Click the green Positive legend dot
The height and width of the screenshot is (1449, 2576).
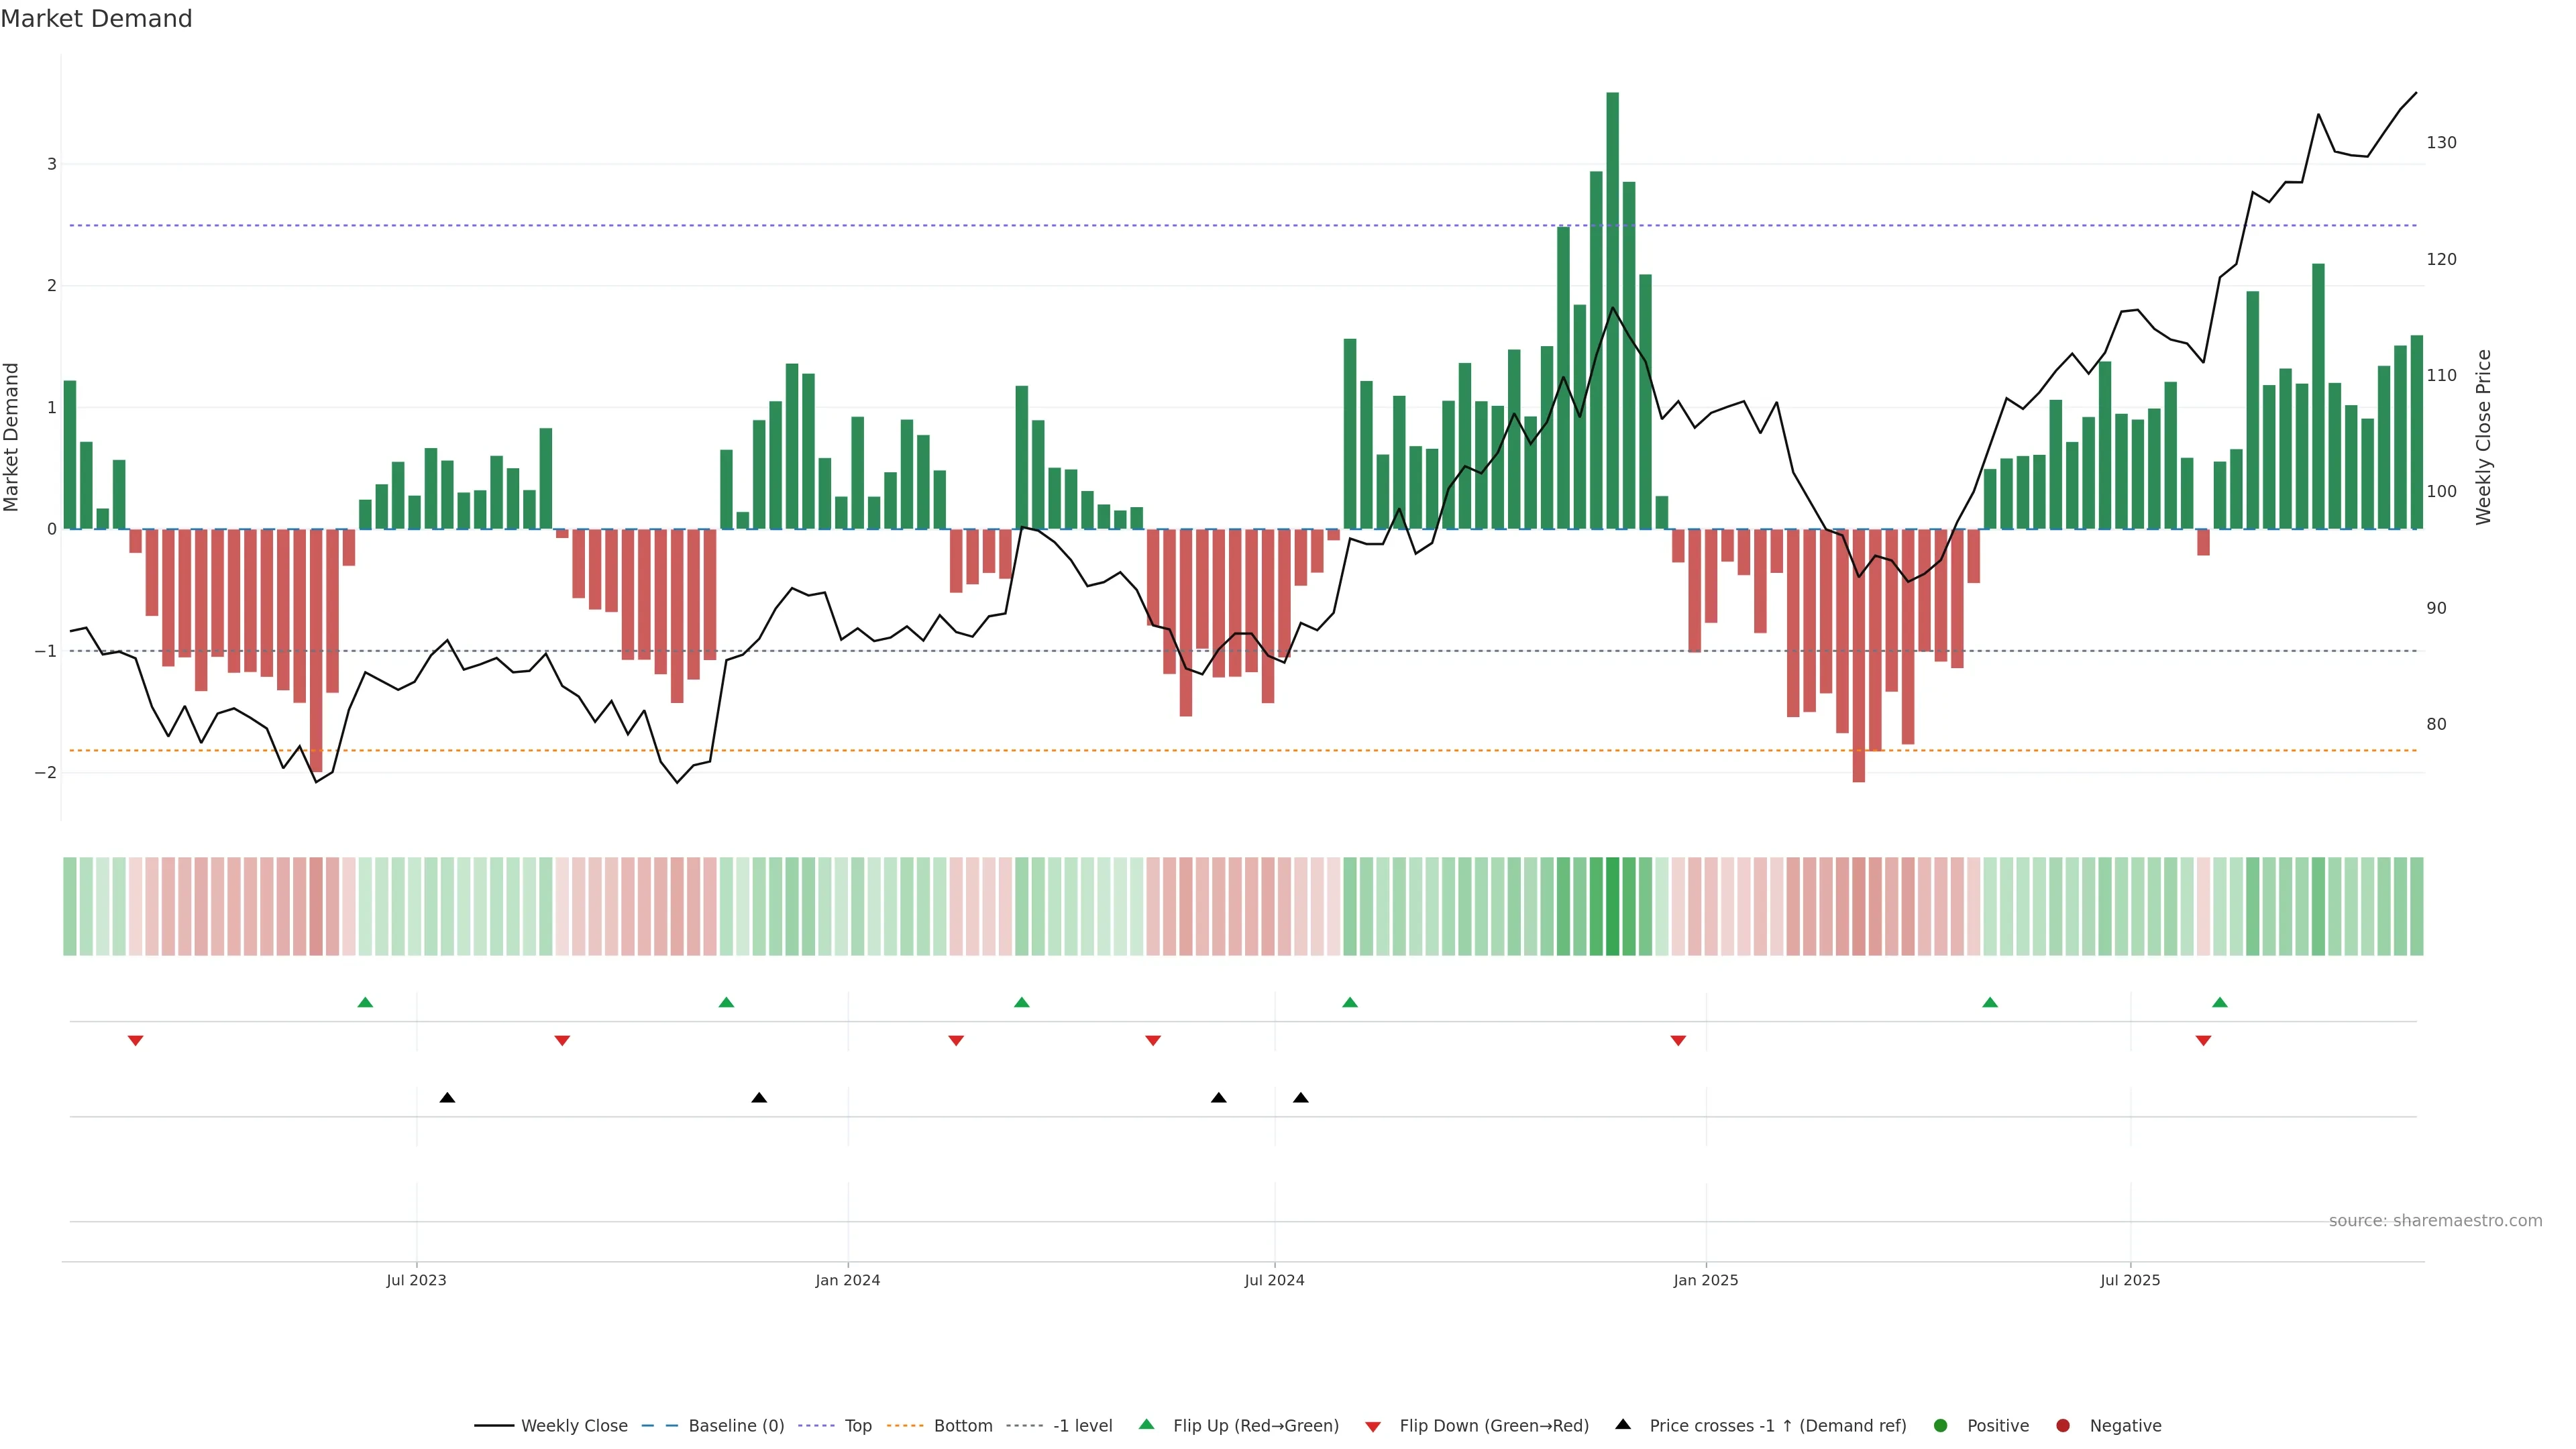(x=1941, y=1426)
